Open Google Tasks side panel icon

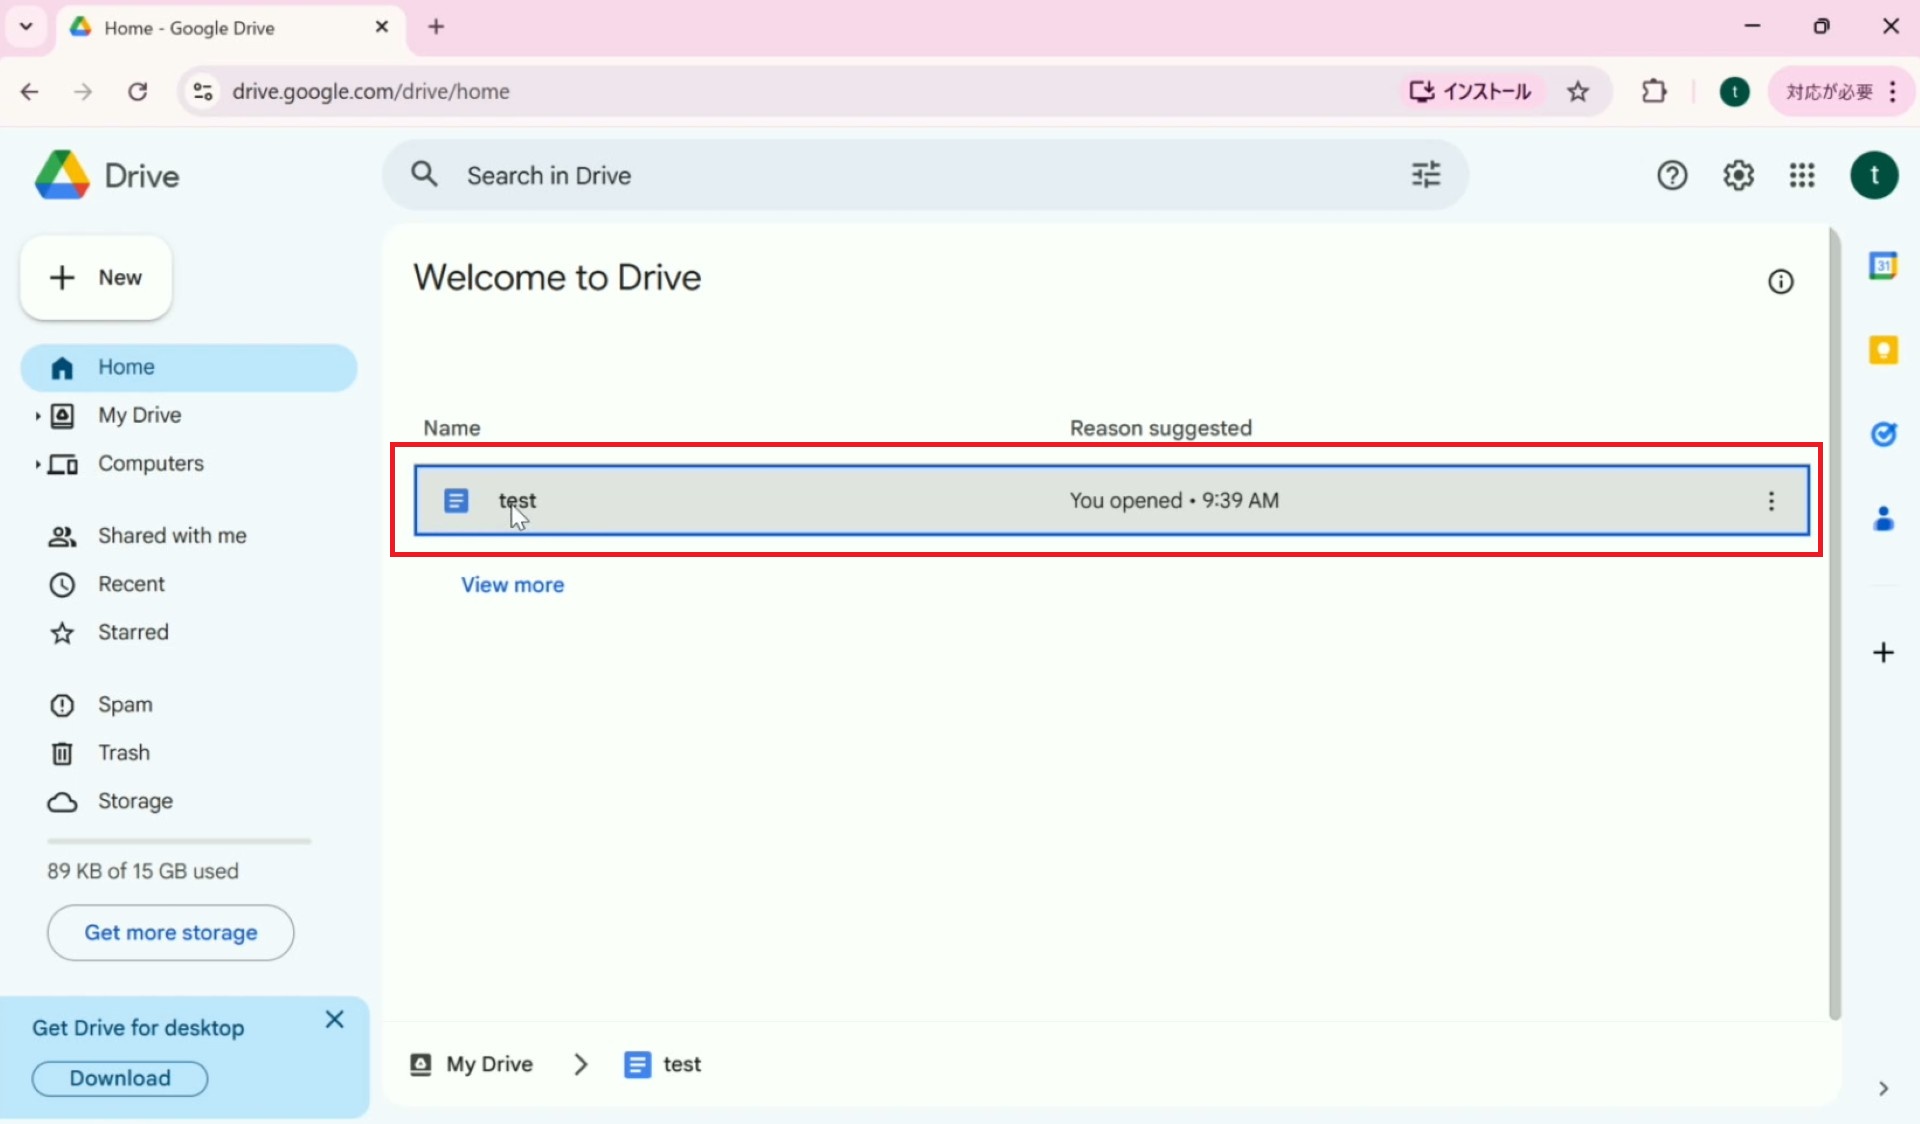(x=1883, y=434)
